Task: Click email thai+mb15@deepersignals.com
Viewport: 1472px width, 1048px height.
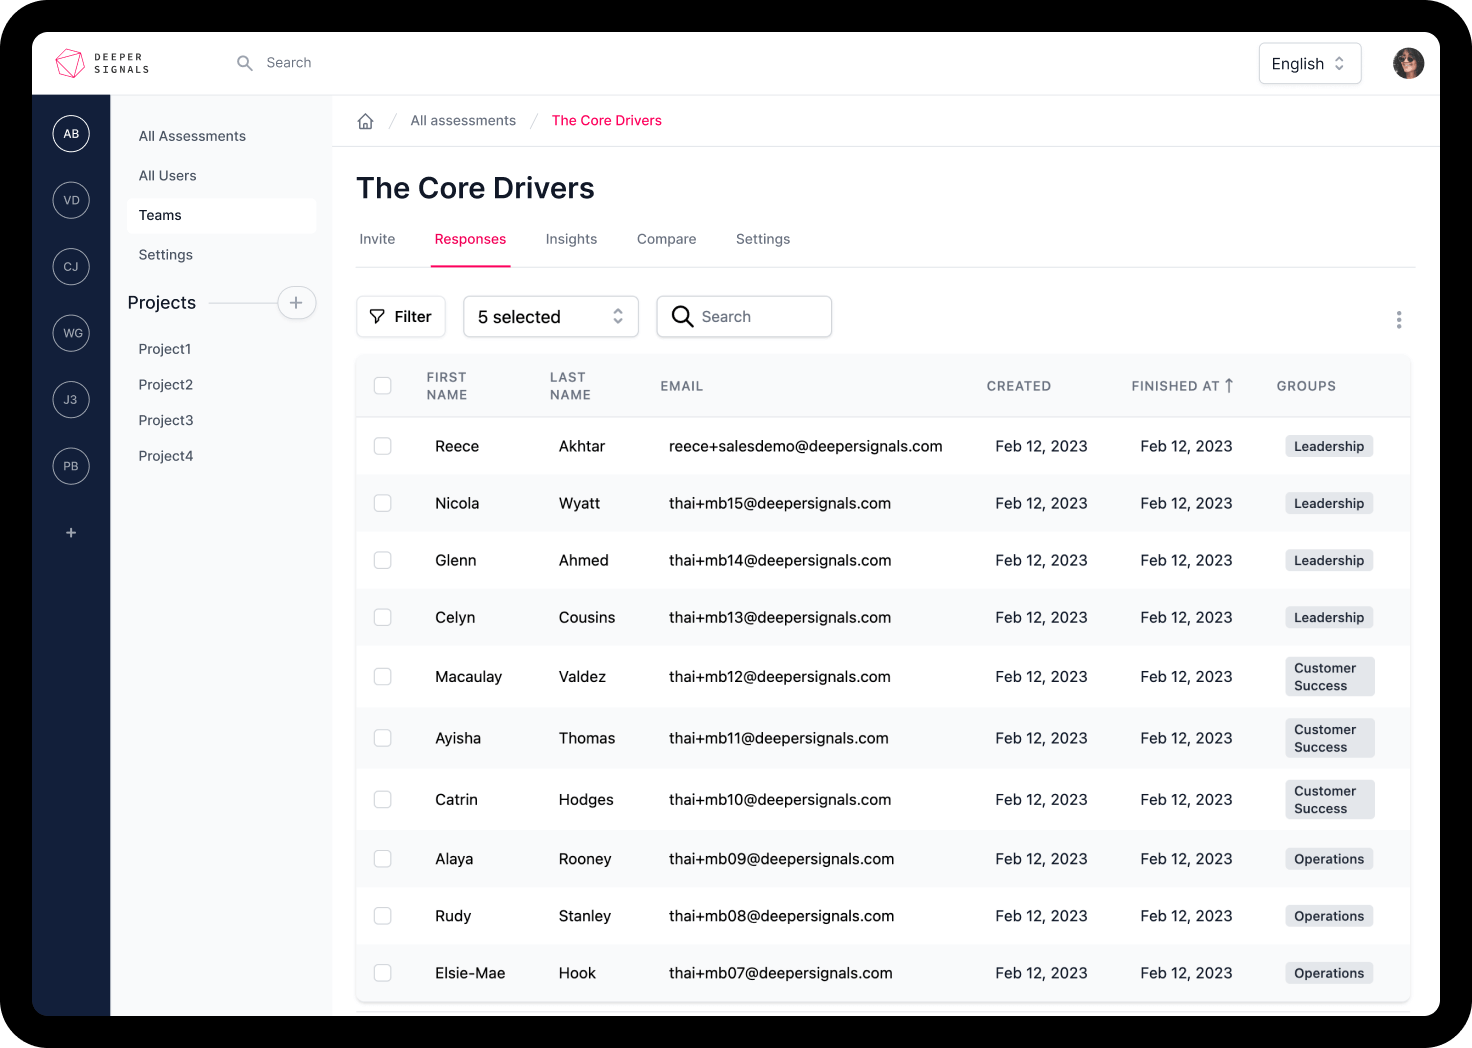Action: (780, 503)
